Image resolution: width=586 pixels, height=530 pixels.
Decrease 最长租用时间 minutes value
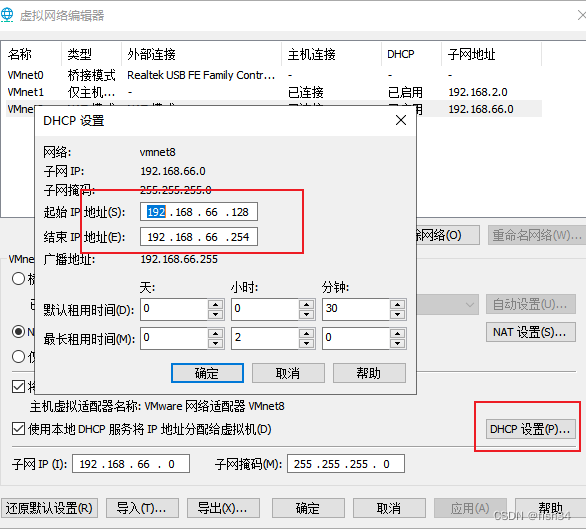pyautogui.click(x=398, y=343)
